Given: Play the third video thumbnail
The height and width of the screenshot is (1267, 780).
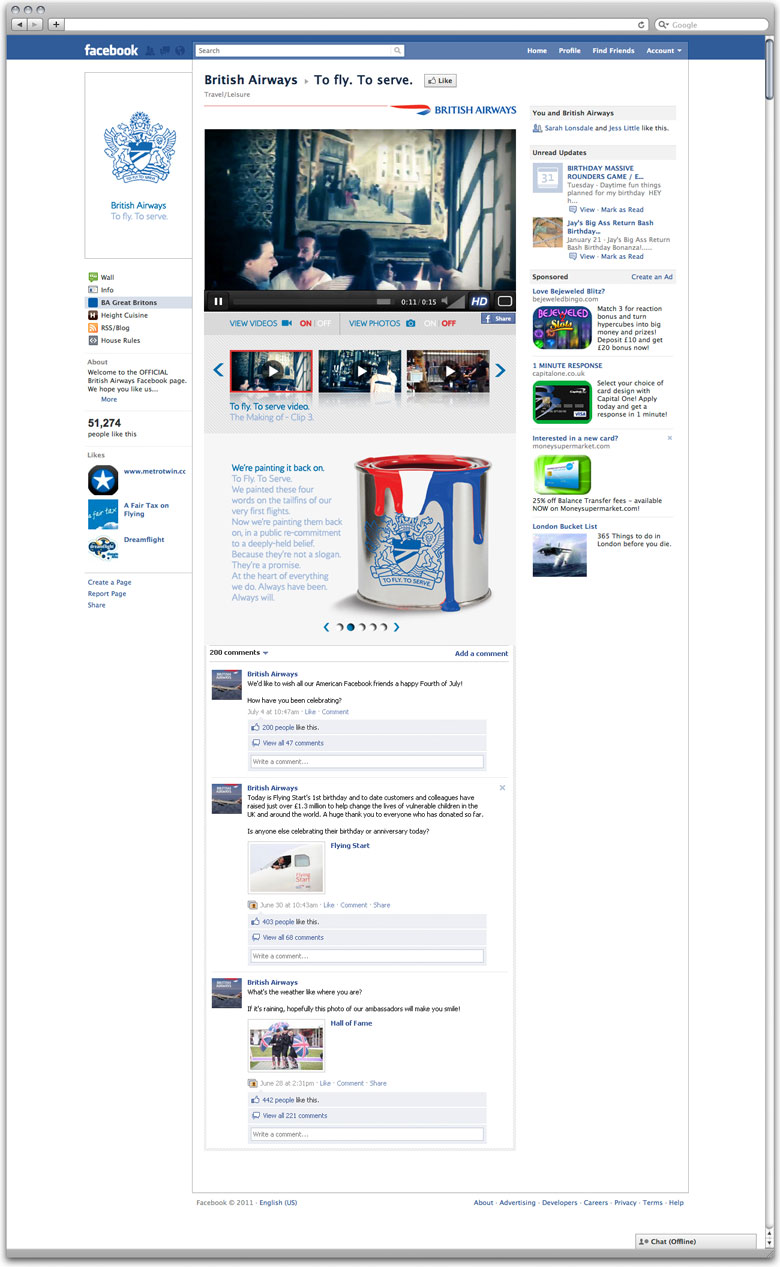Looking at the screenshot, I should 448,370.
